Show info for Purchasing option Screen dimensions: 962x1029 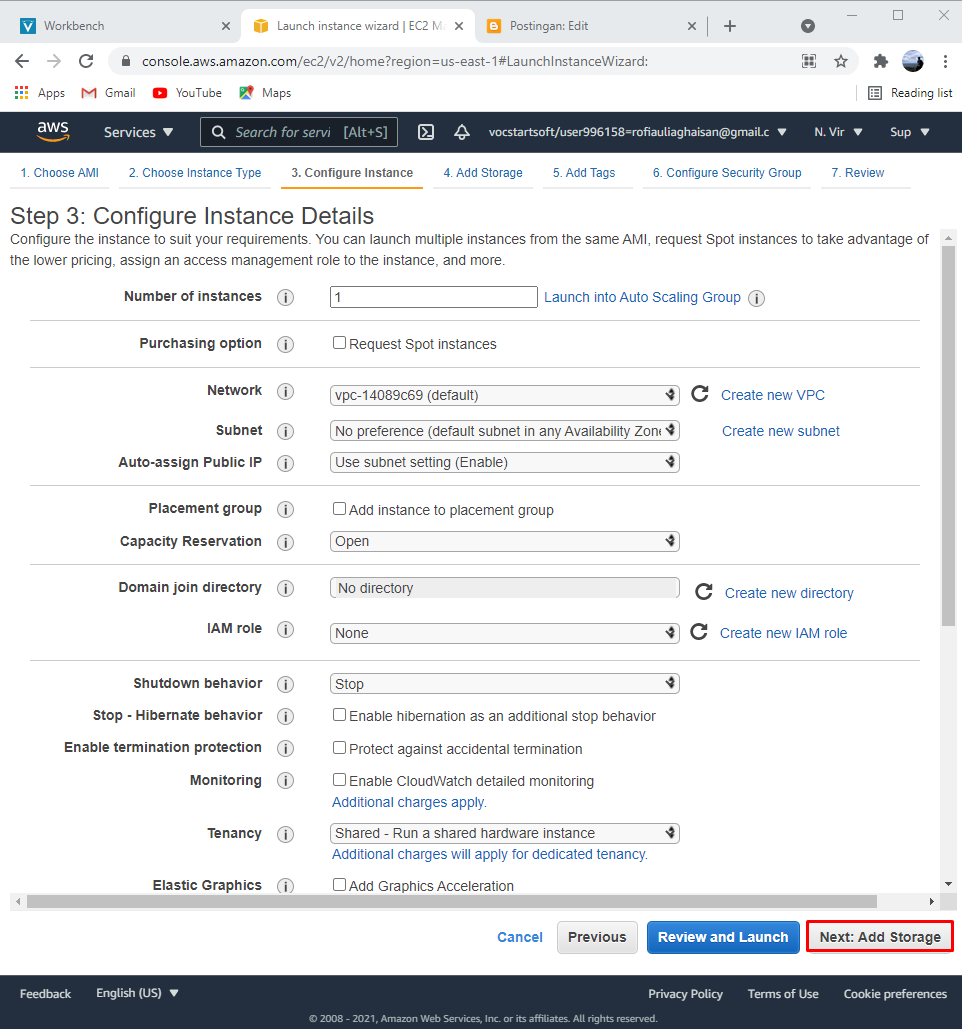[285, 345]
